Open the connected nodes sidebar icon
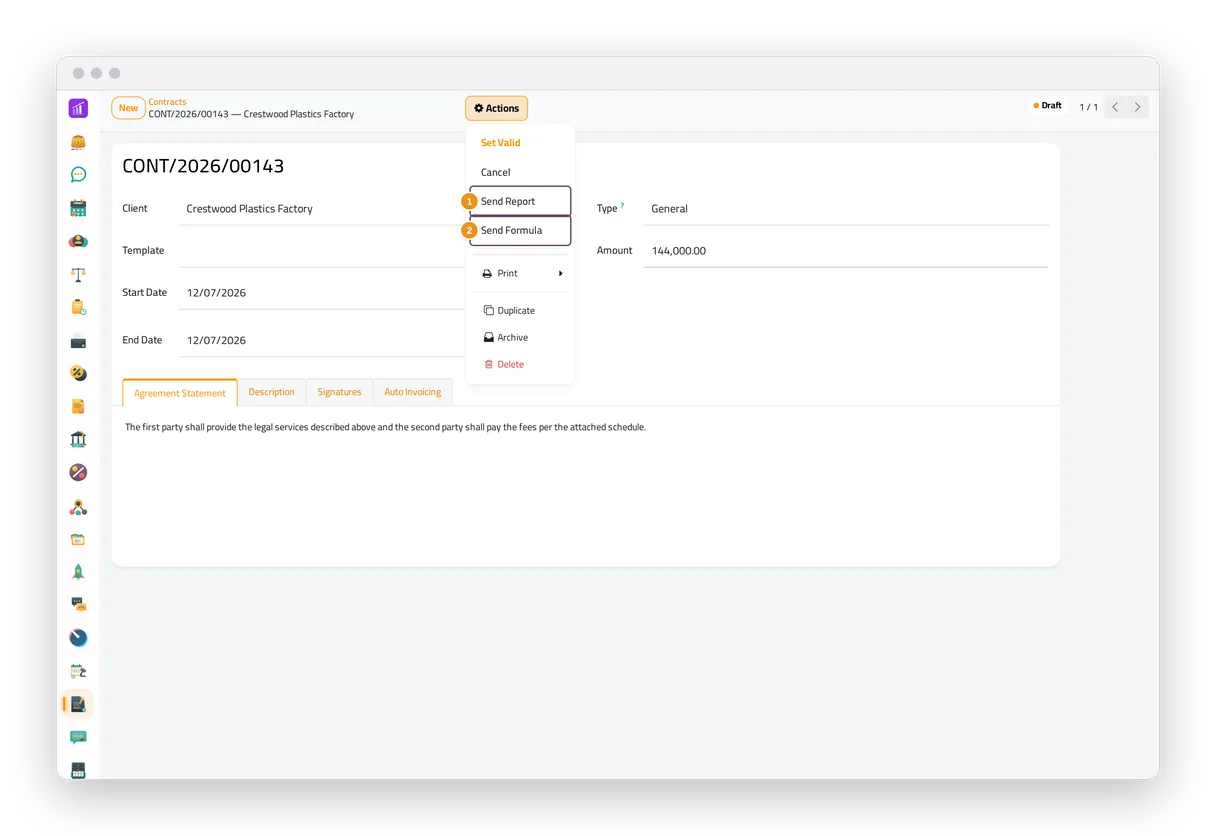Screen dimensions: 1216x836 [x=78, y=506]
